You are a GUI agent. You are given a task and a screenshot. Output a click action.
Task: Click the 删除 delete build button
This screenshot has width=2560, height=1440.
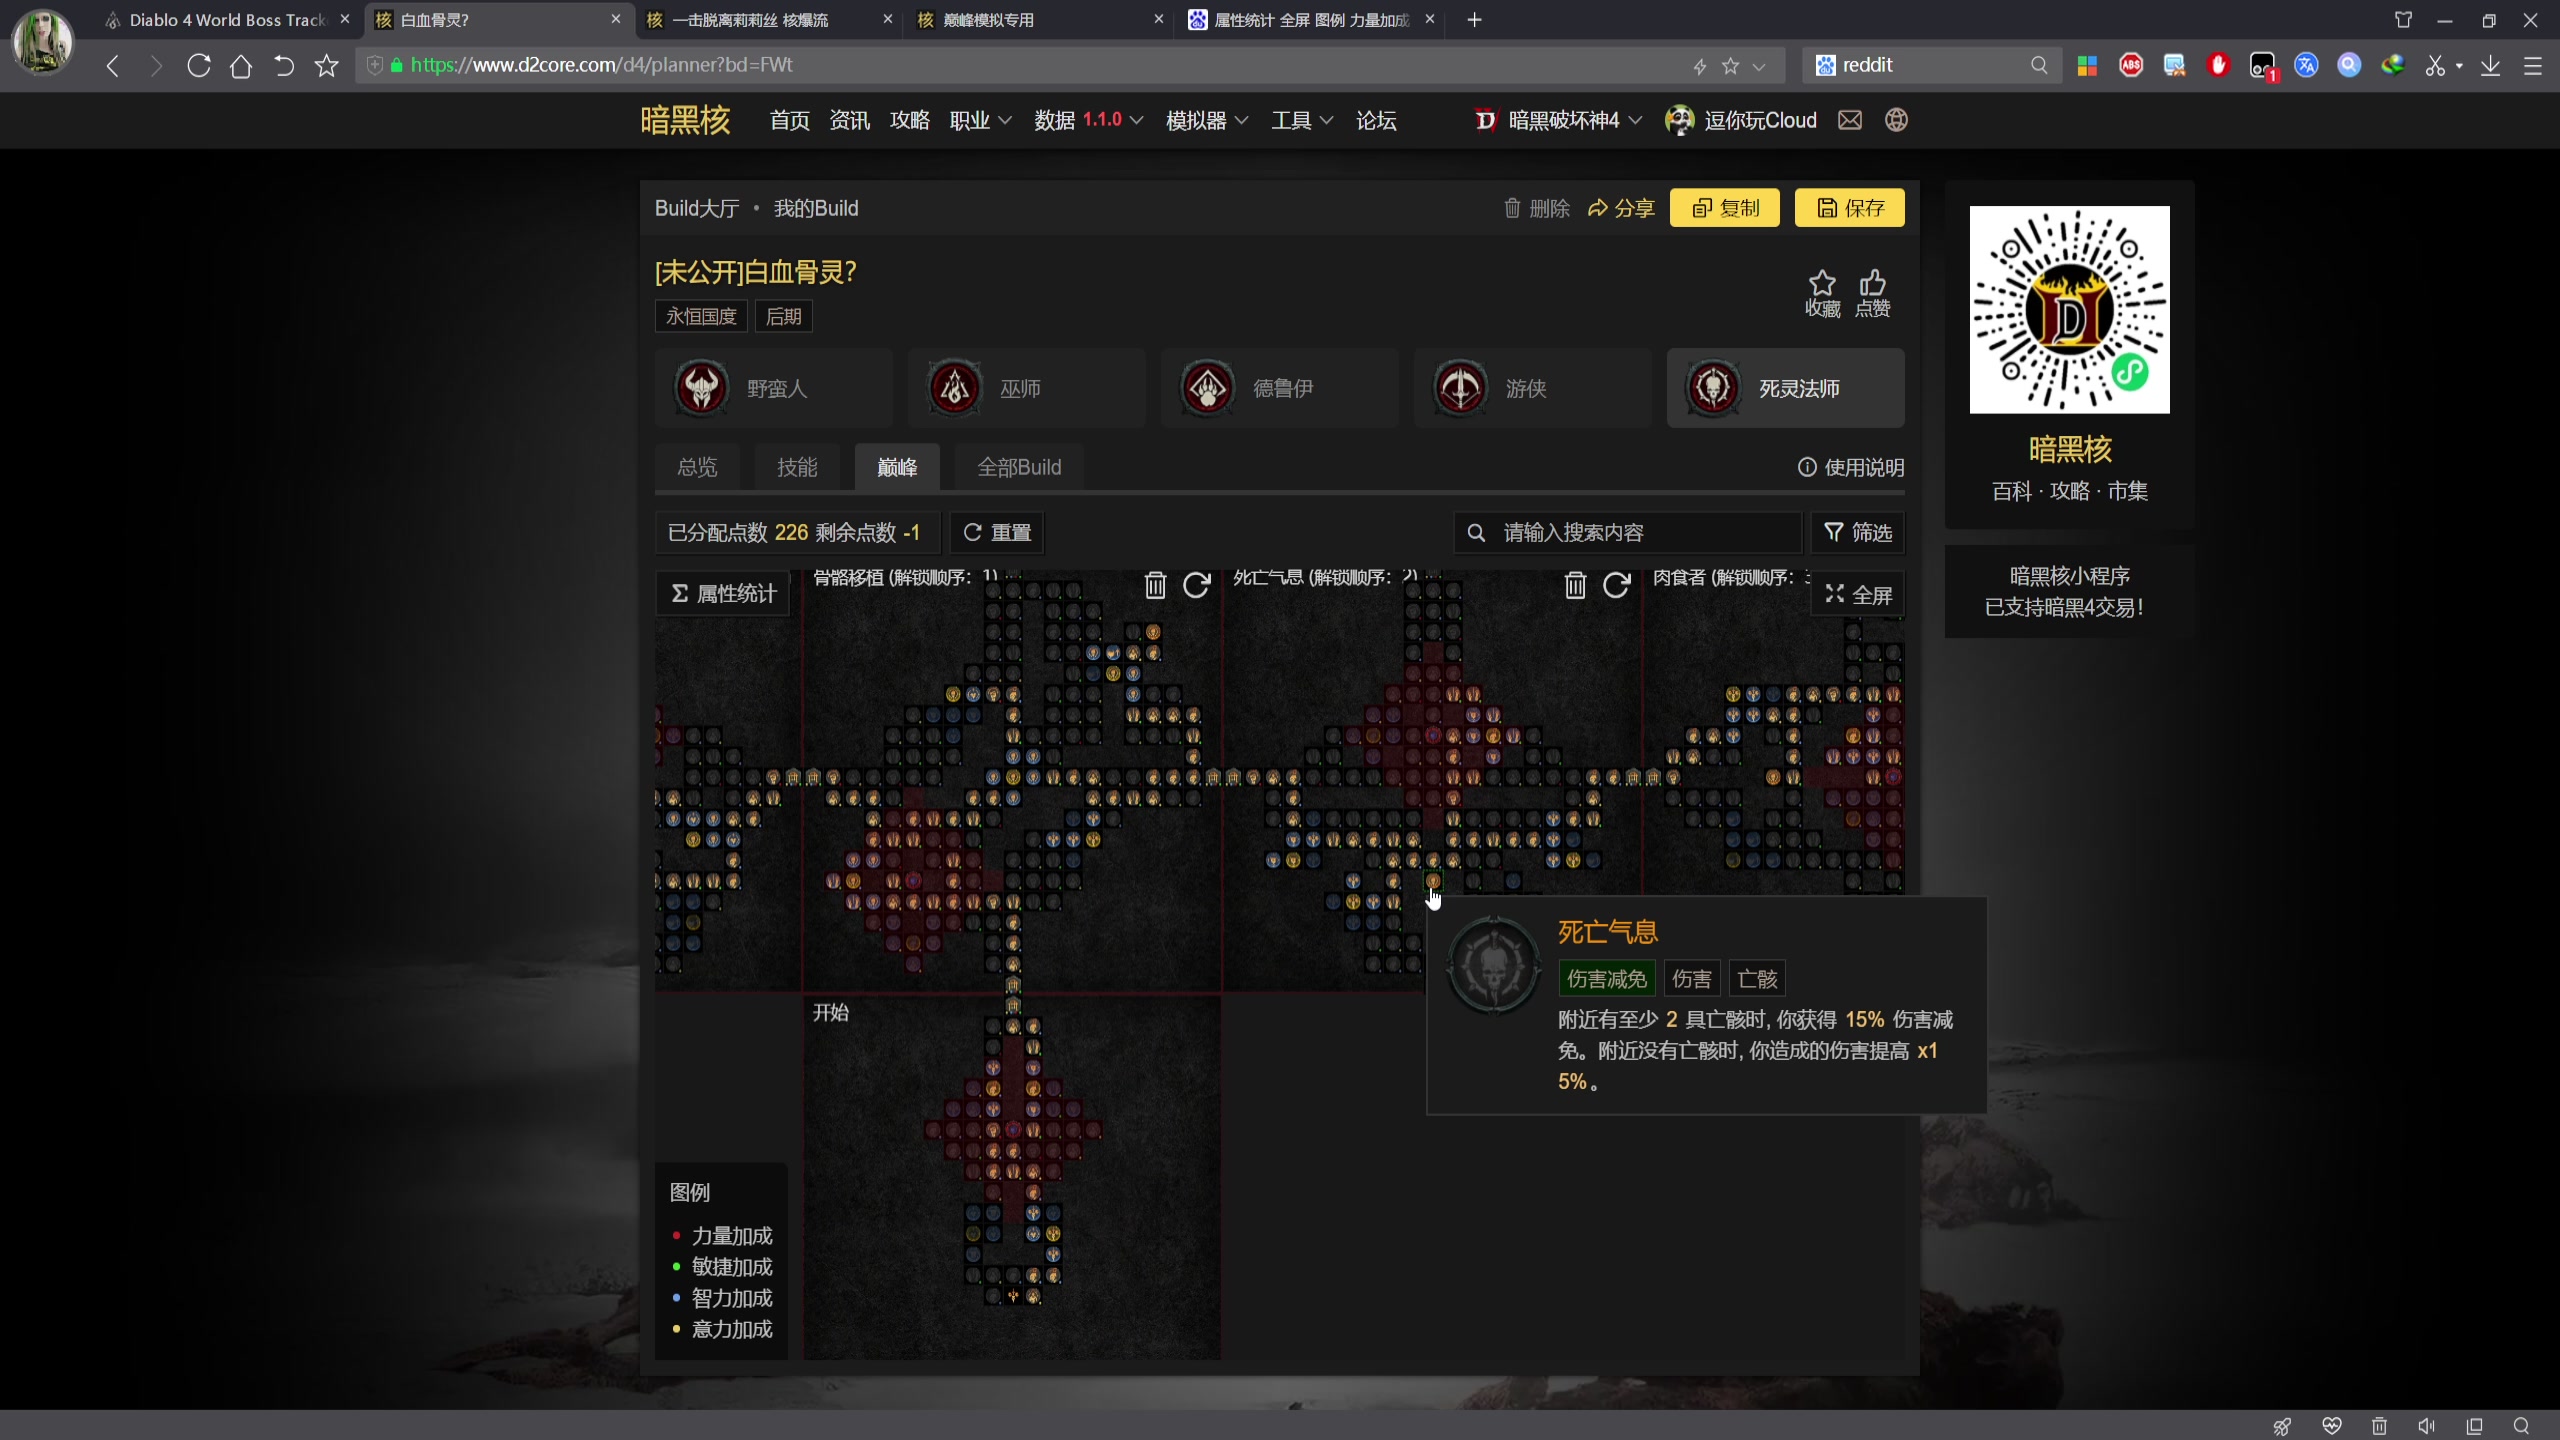coord(1537,208)
